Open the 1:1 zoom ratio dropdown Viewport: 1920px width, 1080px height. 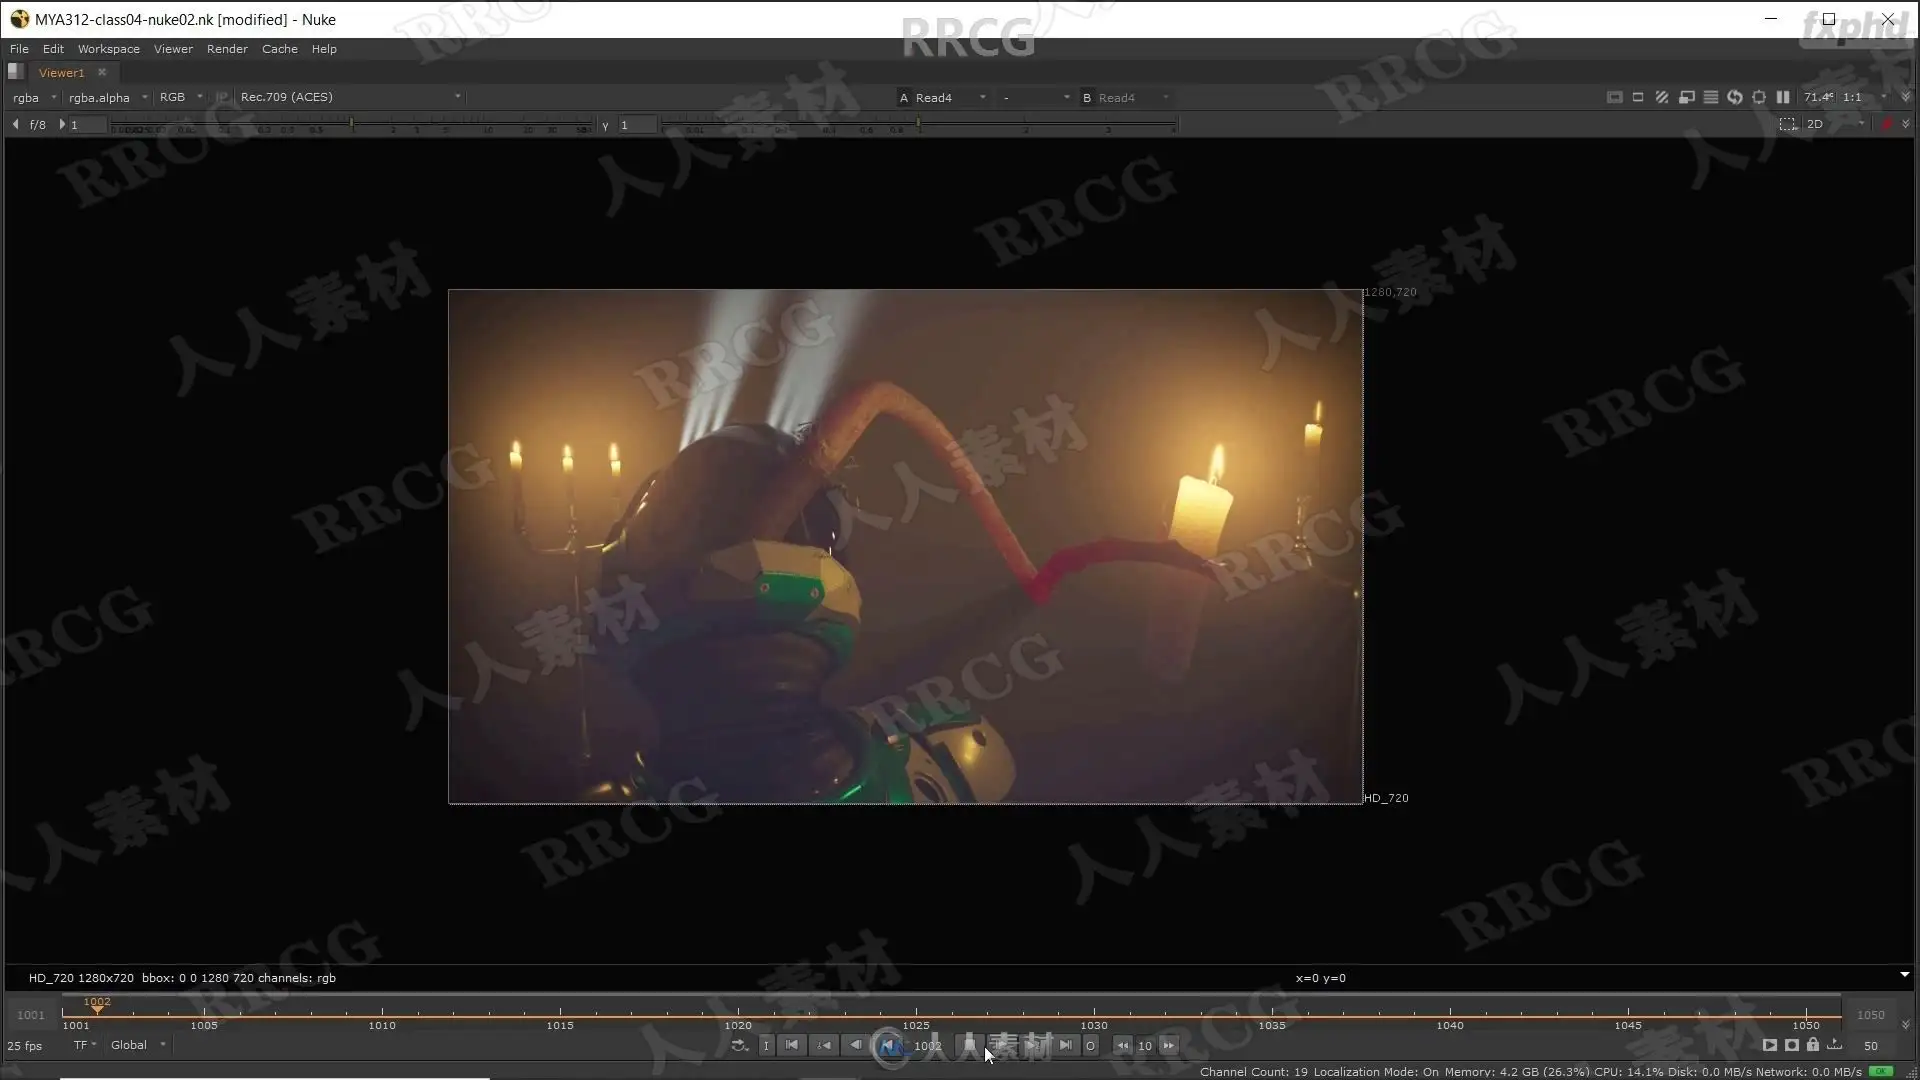[x=1866, y=97]
